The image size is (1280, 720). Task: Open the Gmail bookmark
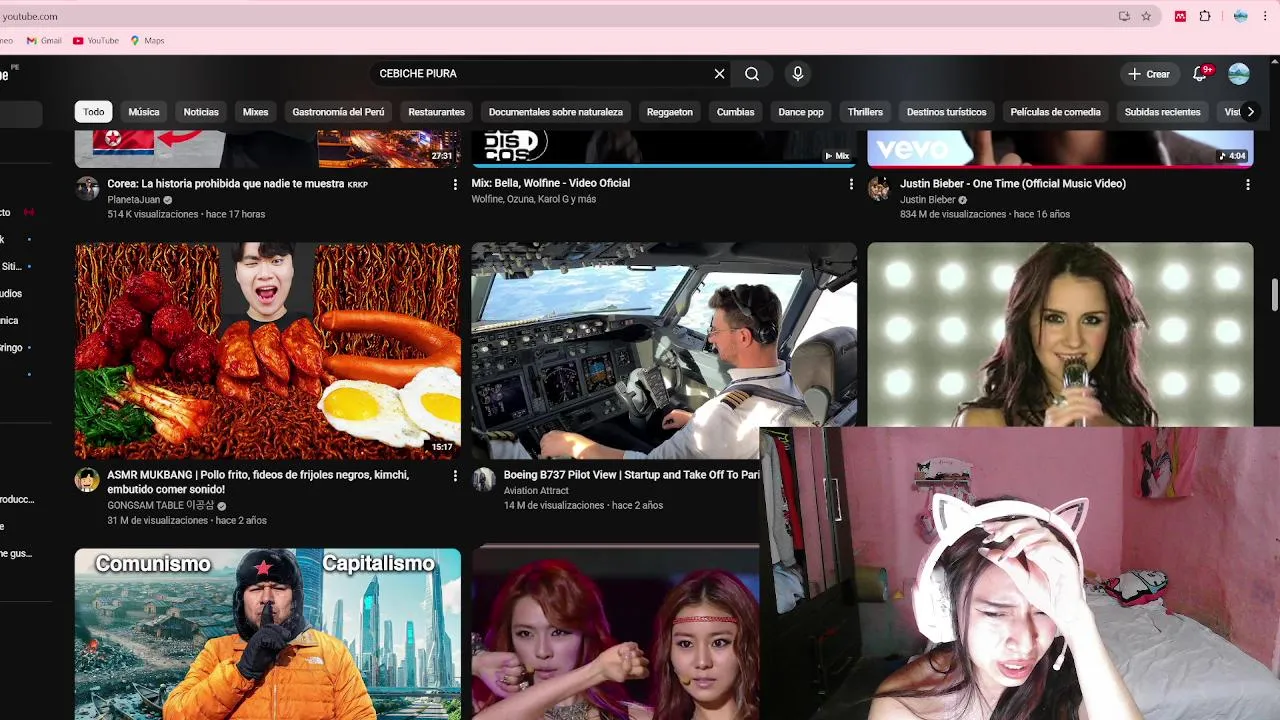click(44, 41)
